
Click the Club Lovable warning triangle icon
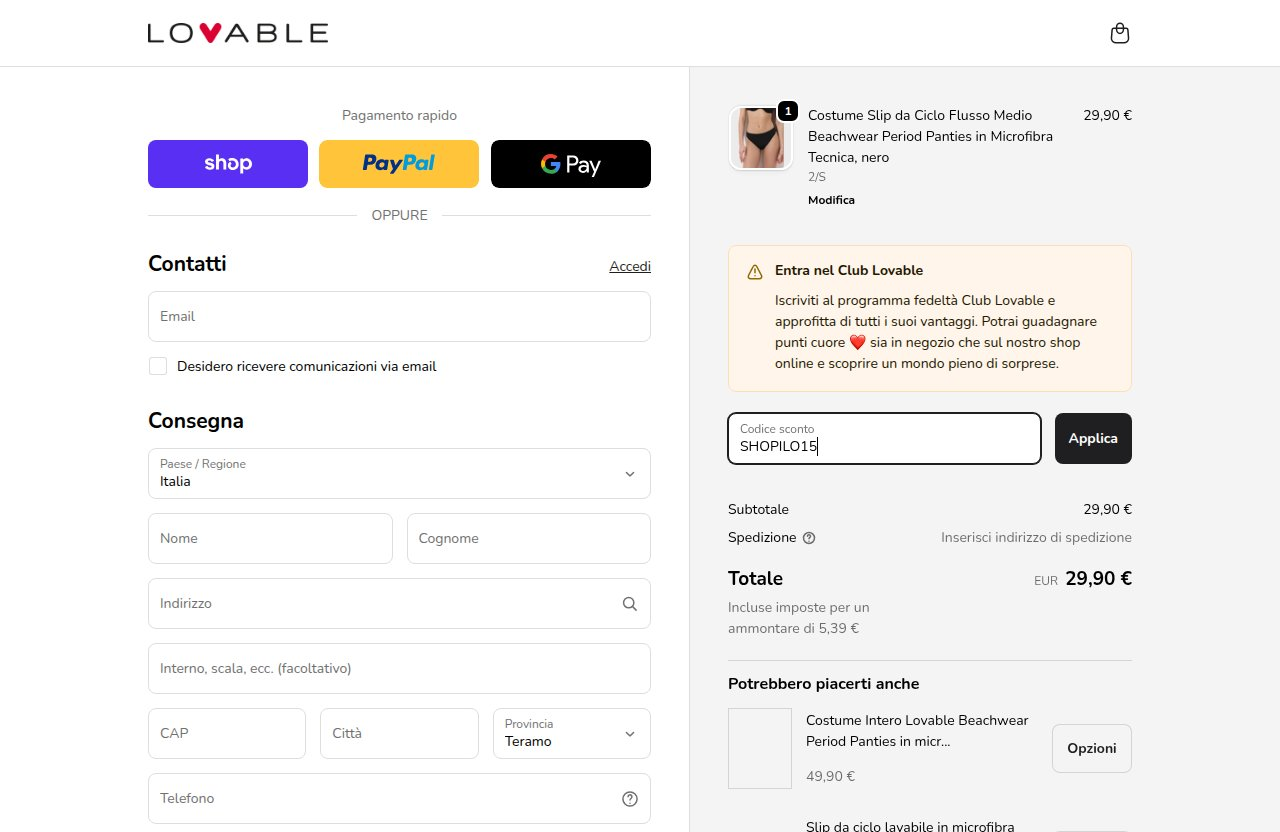pyautogui.click(x=755, y=272)
